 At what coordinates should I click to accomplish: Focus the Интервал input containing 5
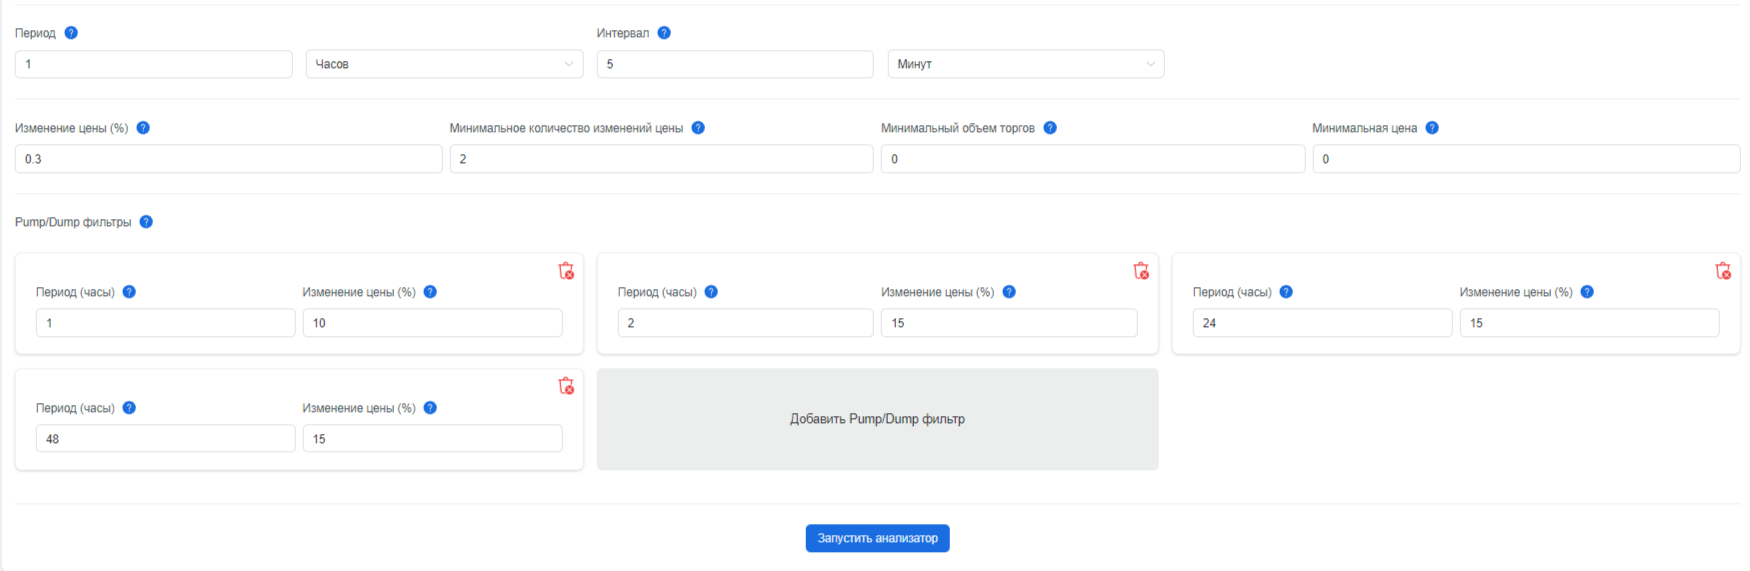tap(735, 64)
